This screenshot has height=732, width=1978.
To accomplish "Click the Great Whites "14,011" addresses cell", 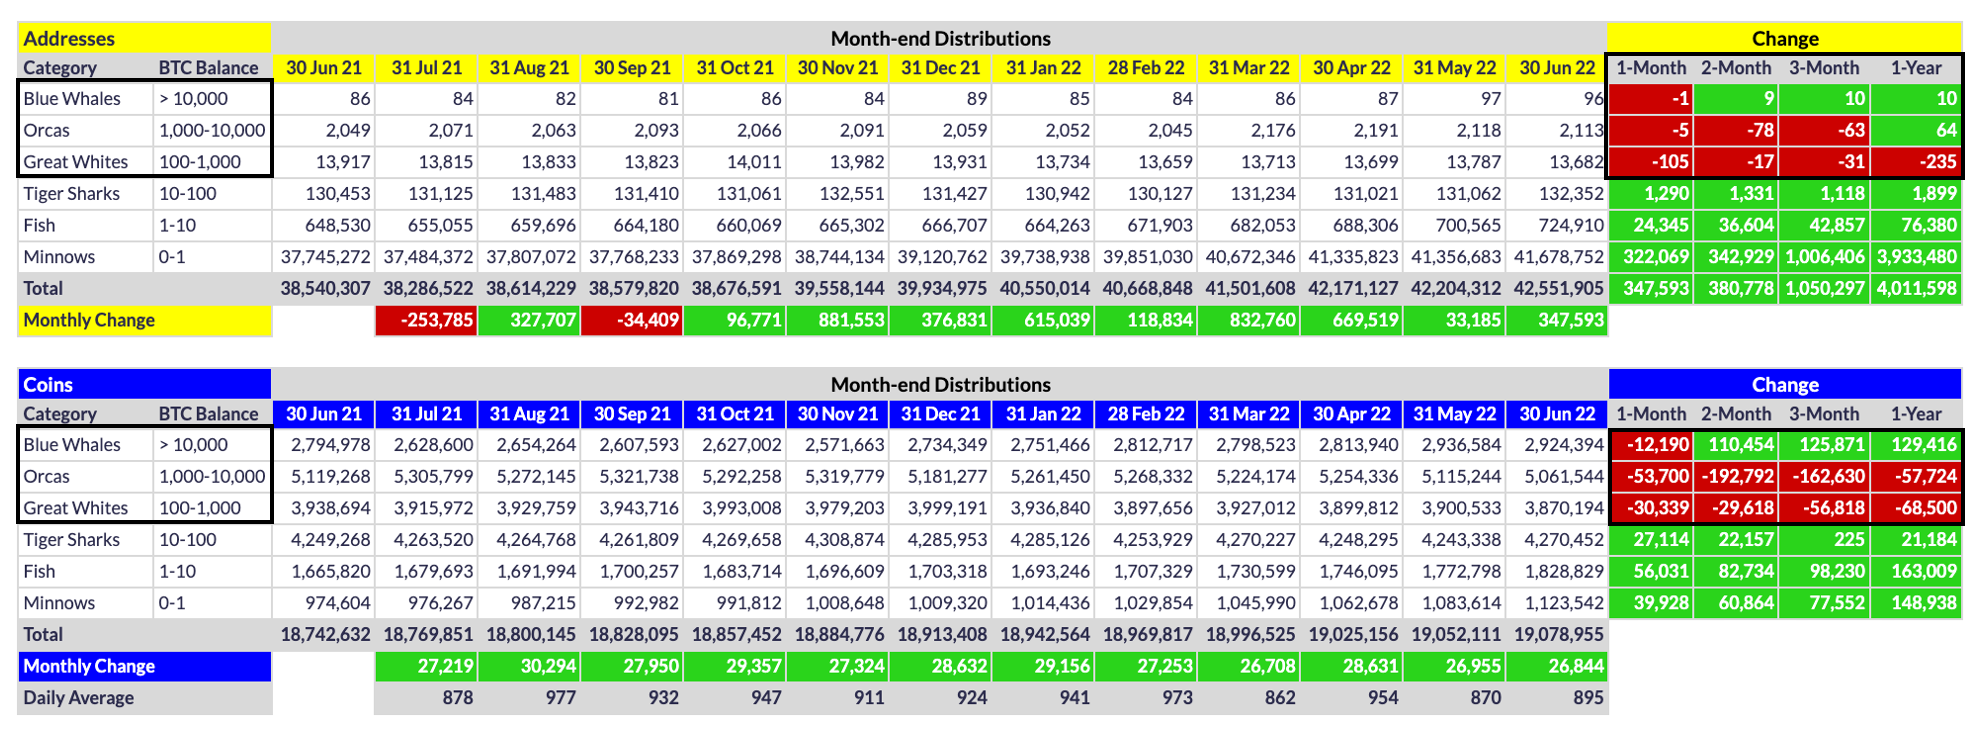I will pos(735,162).
